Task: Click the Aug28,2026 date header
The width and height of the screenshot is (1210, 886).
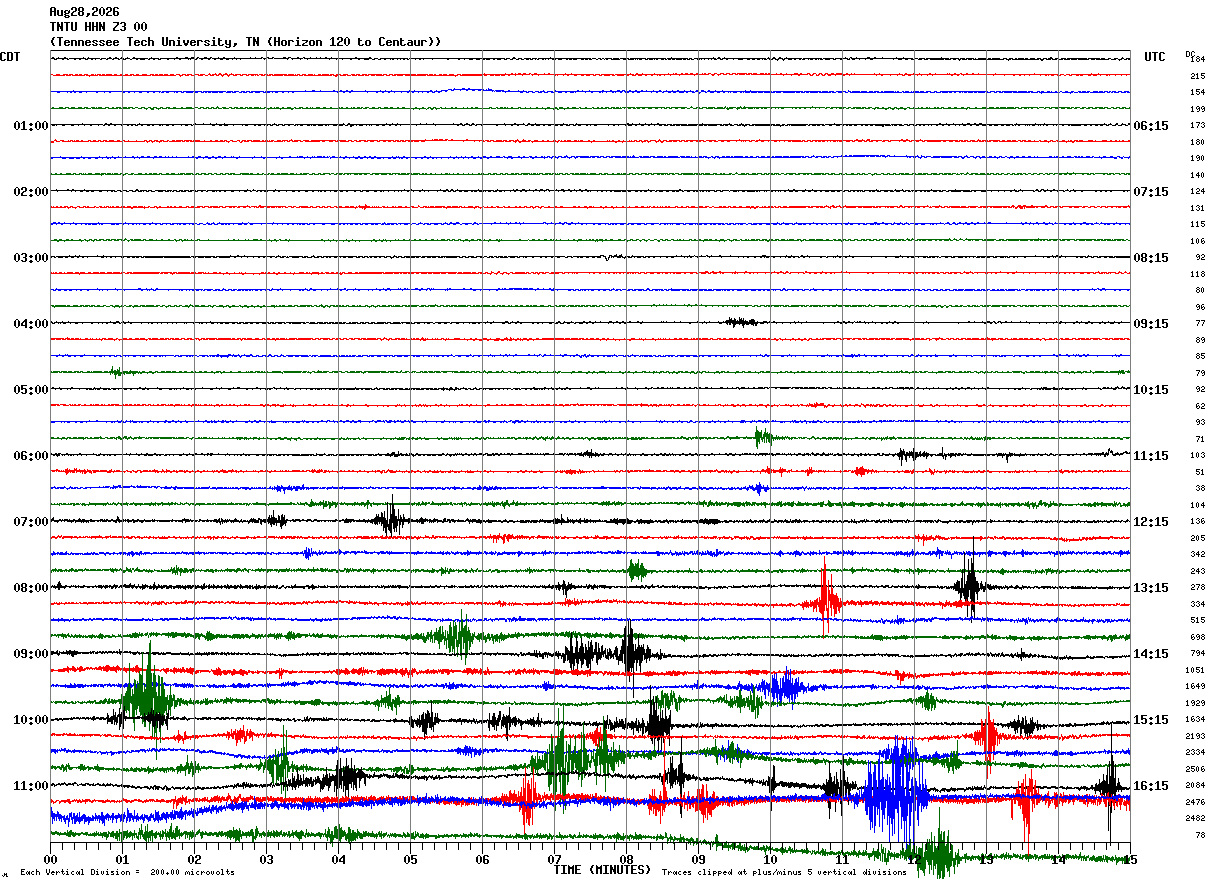Action: [x=84, y=12]
